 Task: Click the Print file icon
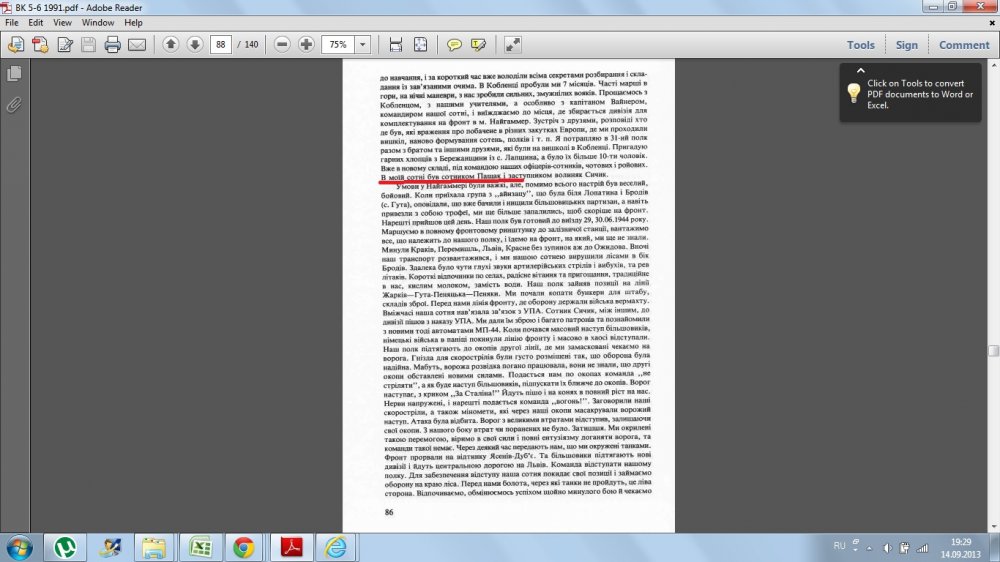113,45
